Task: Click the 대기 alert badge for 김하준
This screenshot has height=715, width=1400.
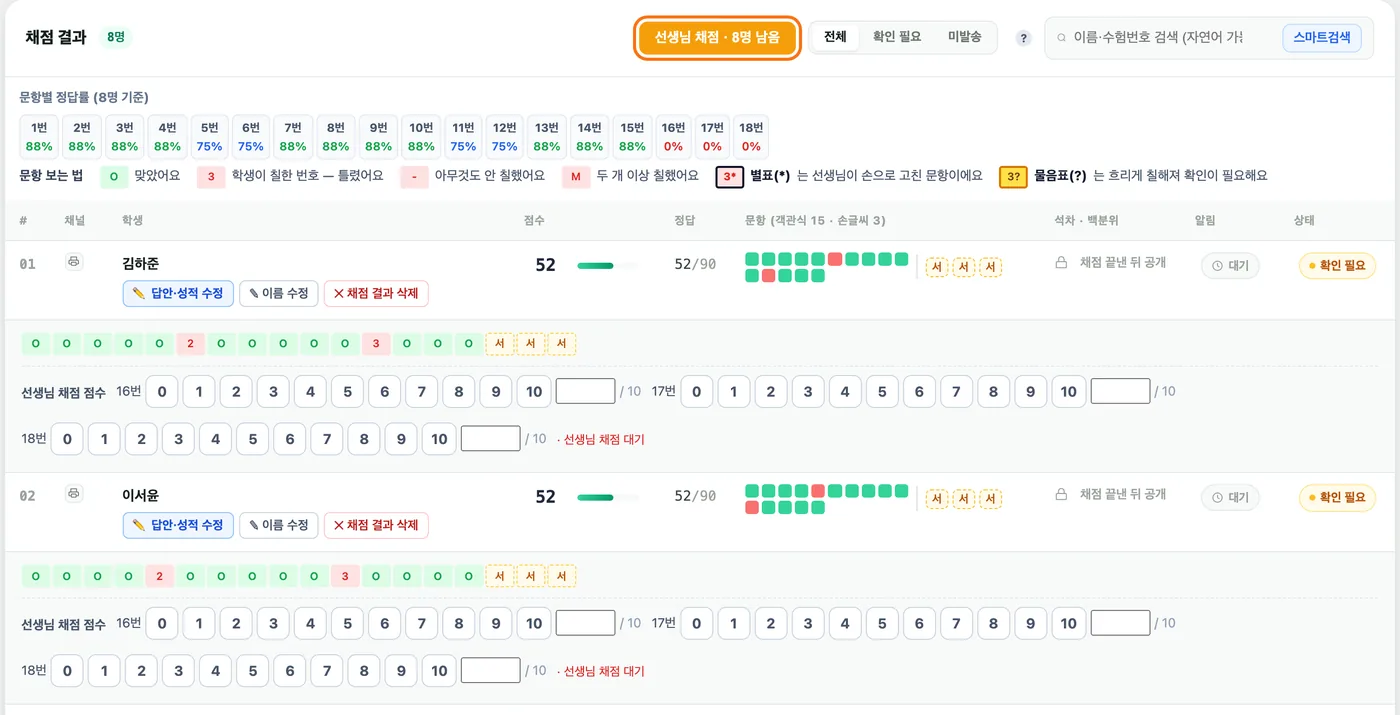Action: click(1230, 266)
